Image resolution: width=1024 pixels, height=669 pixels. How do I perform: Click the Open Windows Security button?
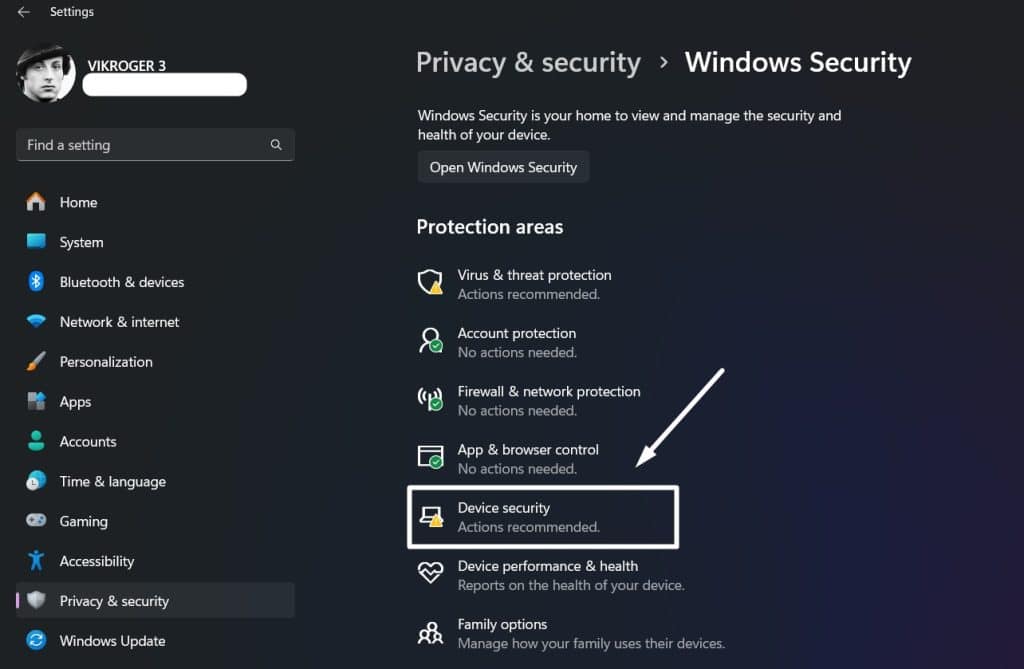click(x=503, y=167)
